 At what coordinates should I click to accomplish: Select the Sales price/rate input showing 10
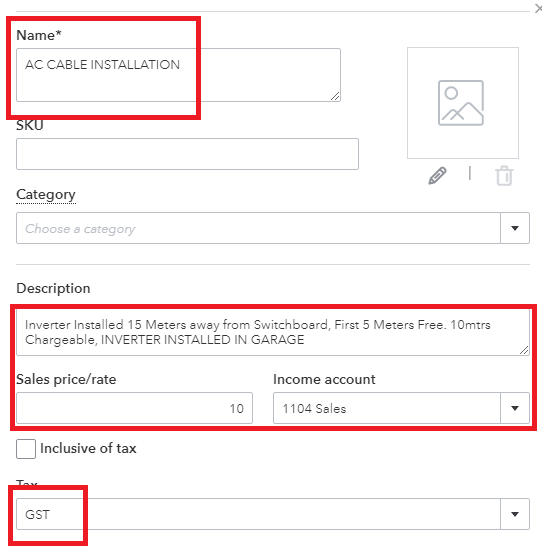click(x=134, y=408)
